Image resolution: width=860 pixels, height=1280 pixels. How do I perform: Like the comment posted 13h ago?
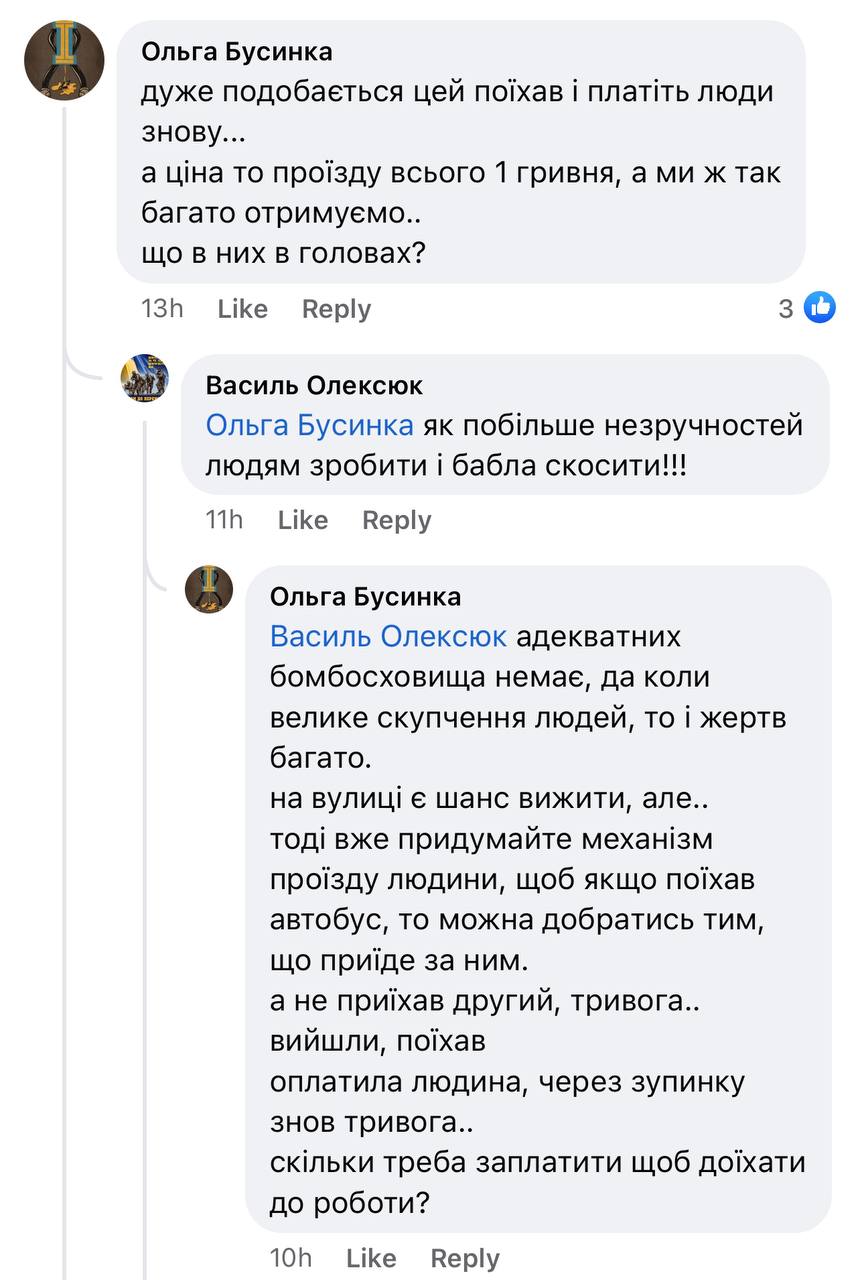(242, 309)
